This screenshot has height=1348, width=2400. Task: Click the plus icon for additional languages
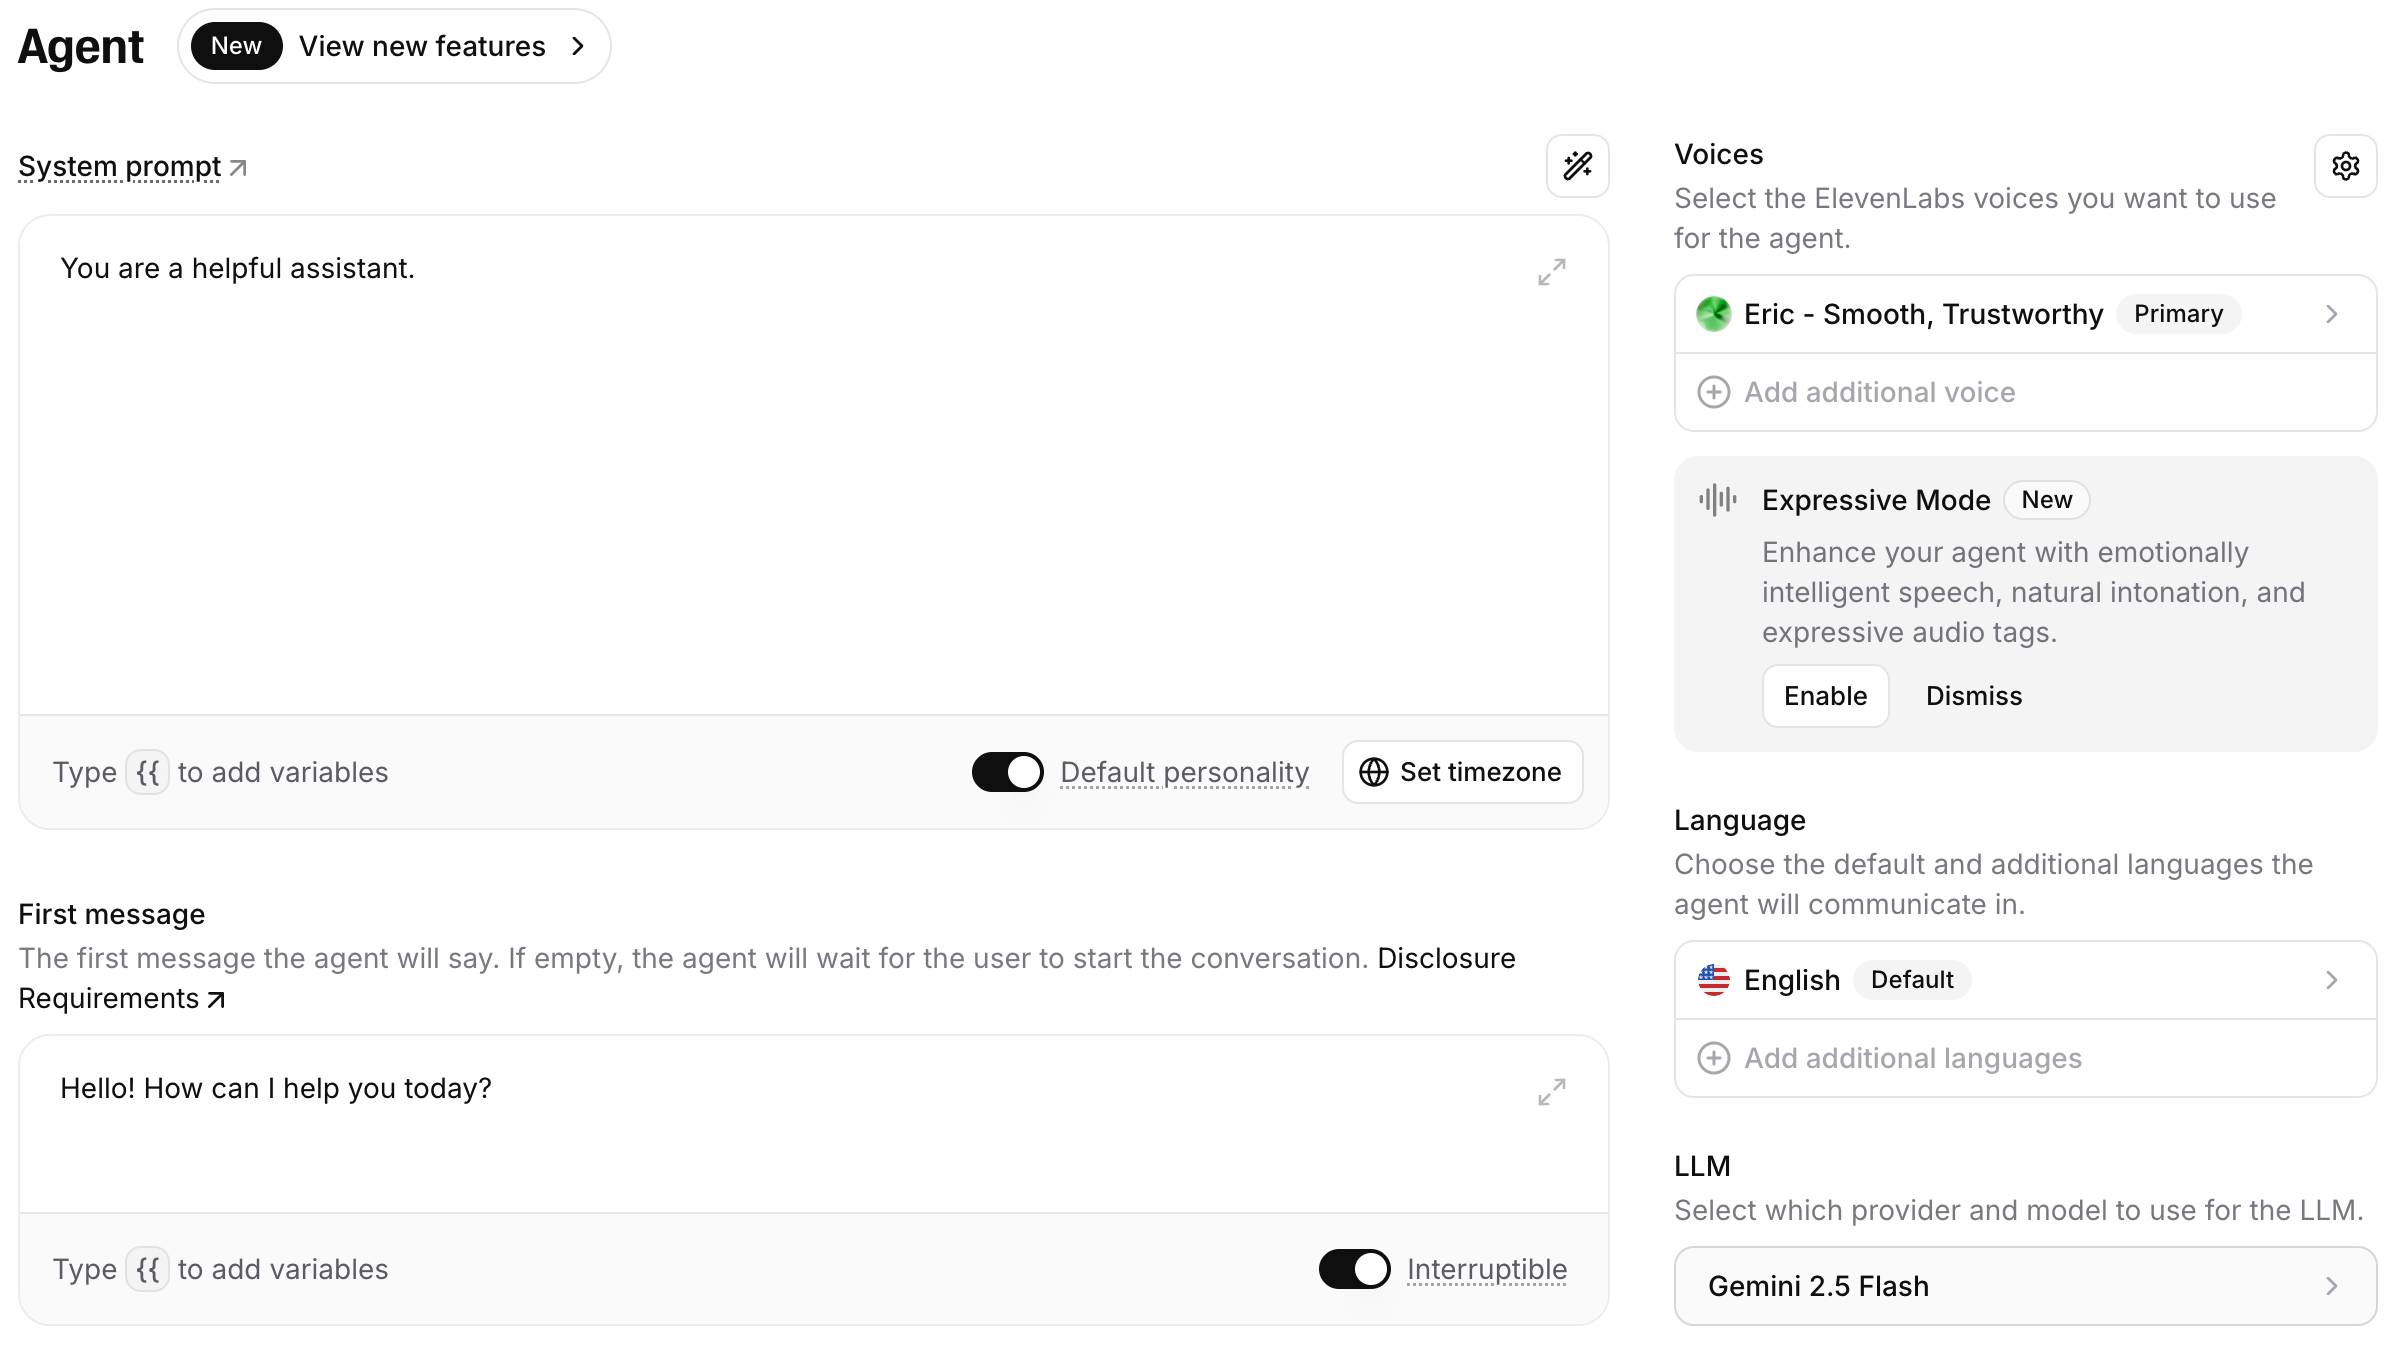pos(1713,1058)
